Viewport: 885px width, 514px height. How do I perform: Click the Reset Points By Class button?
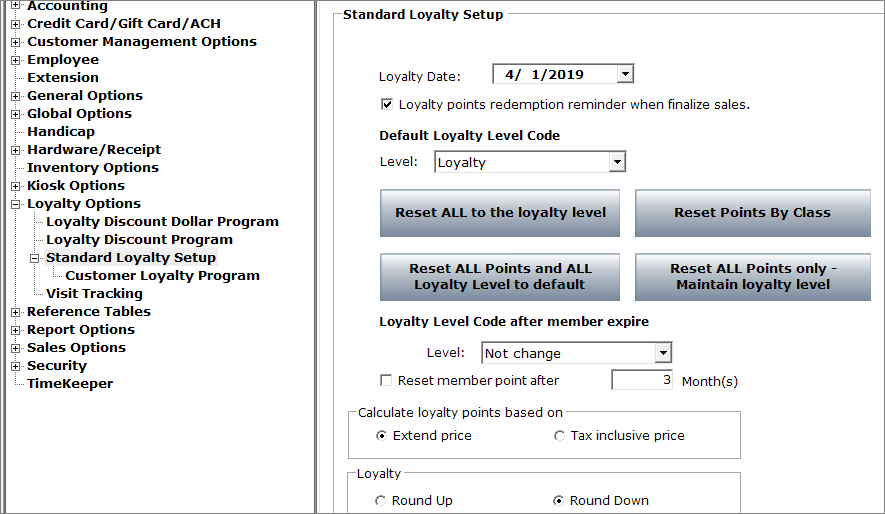coord(753,213)
